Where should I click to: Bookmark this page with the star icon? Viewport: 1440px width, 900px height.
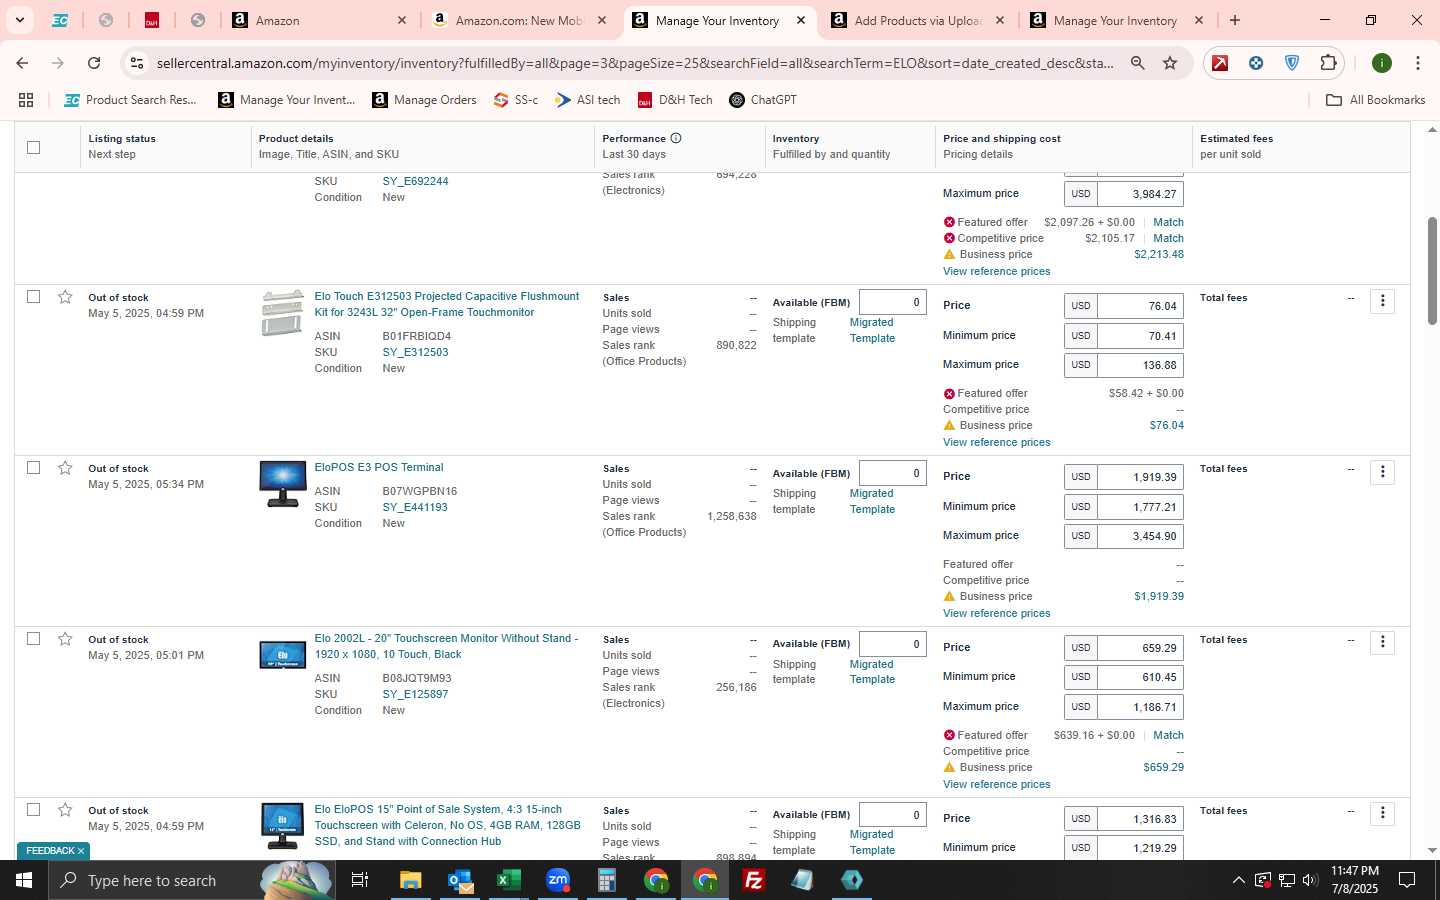[1170, 63]
